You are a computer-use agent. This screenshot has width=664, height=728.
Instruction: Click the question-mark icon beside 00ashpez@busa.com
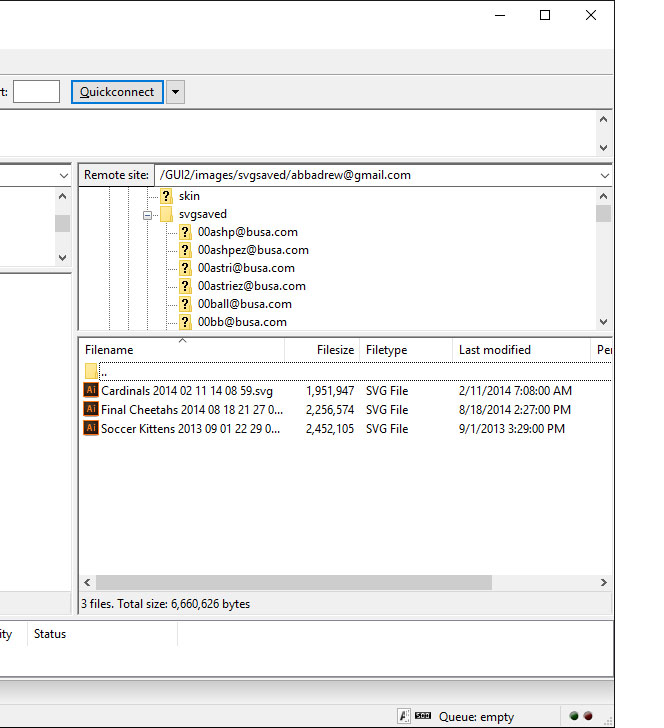coord(185,250)
